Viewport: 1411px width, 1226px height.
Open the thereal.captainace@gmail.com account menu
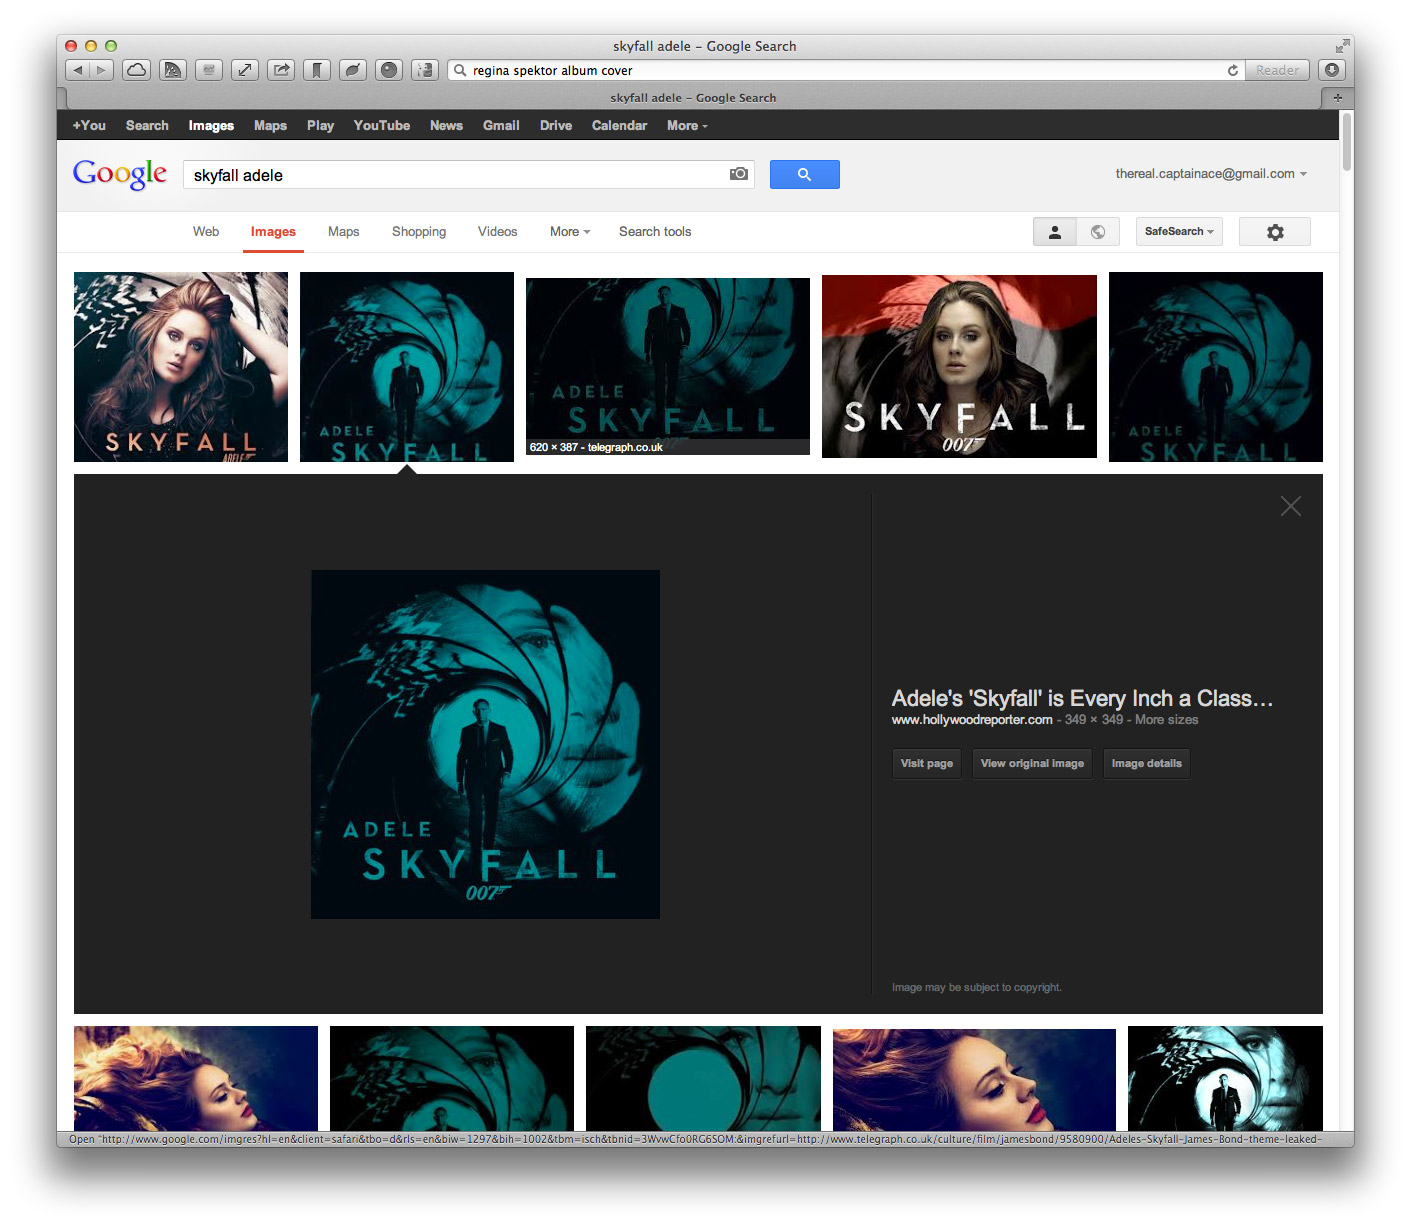tap(1211, 174)
